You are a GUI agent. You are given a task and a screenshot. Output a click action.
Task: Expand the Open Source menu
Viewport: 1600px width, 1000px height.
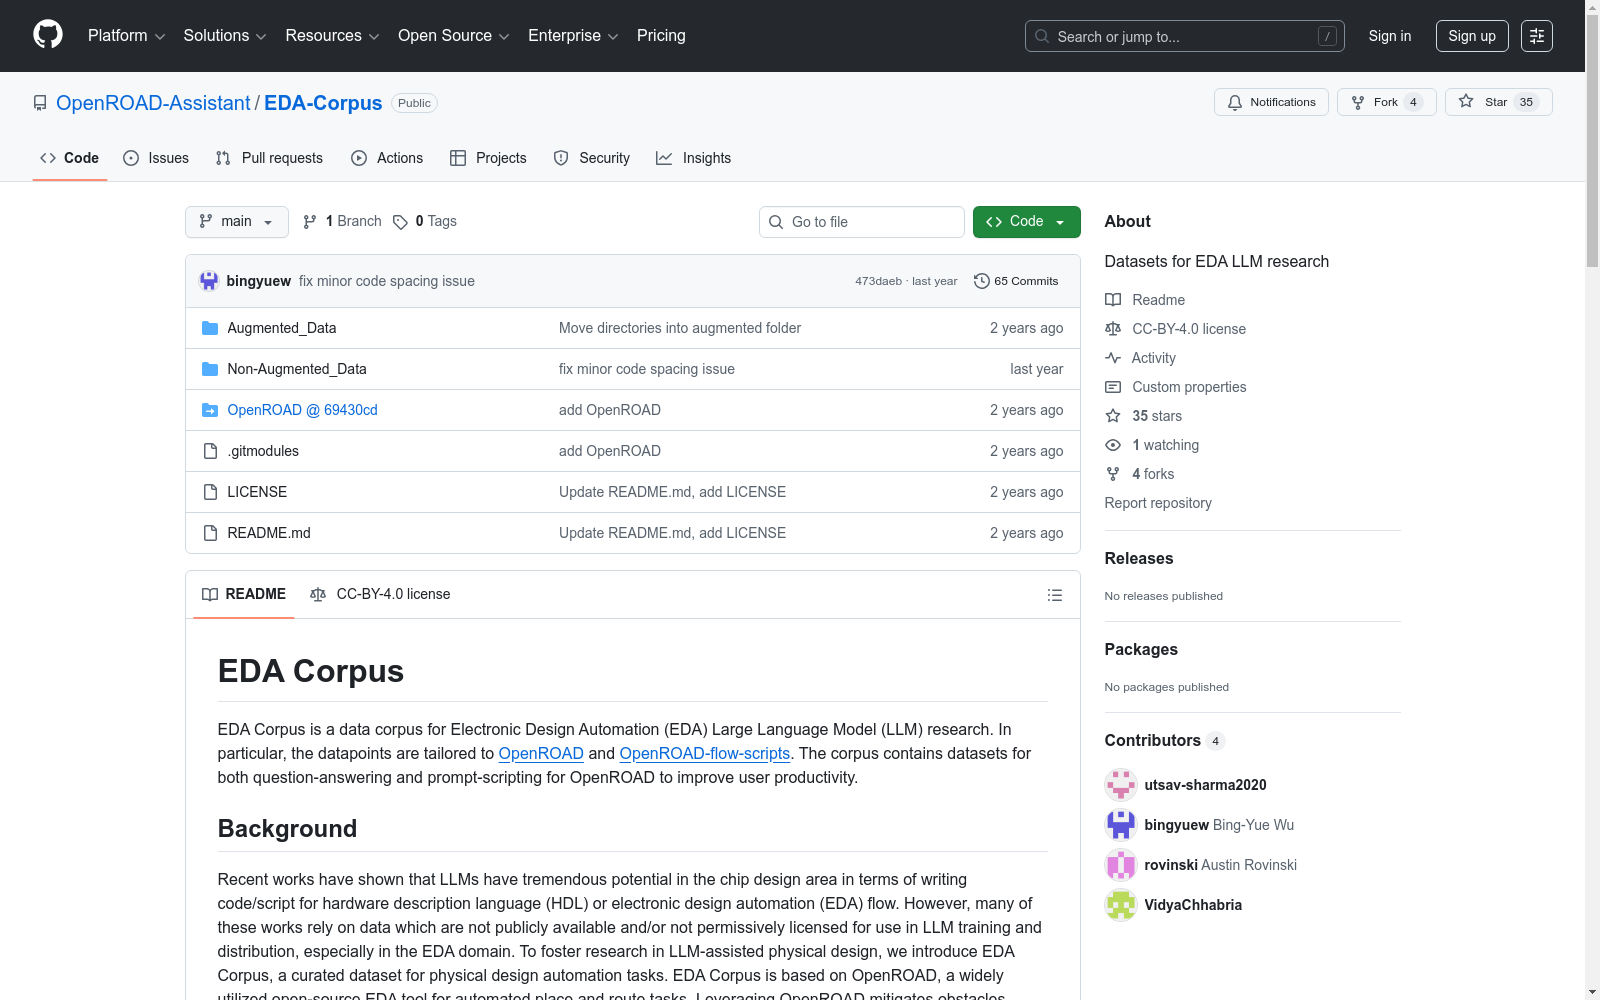tap(454, 36)
